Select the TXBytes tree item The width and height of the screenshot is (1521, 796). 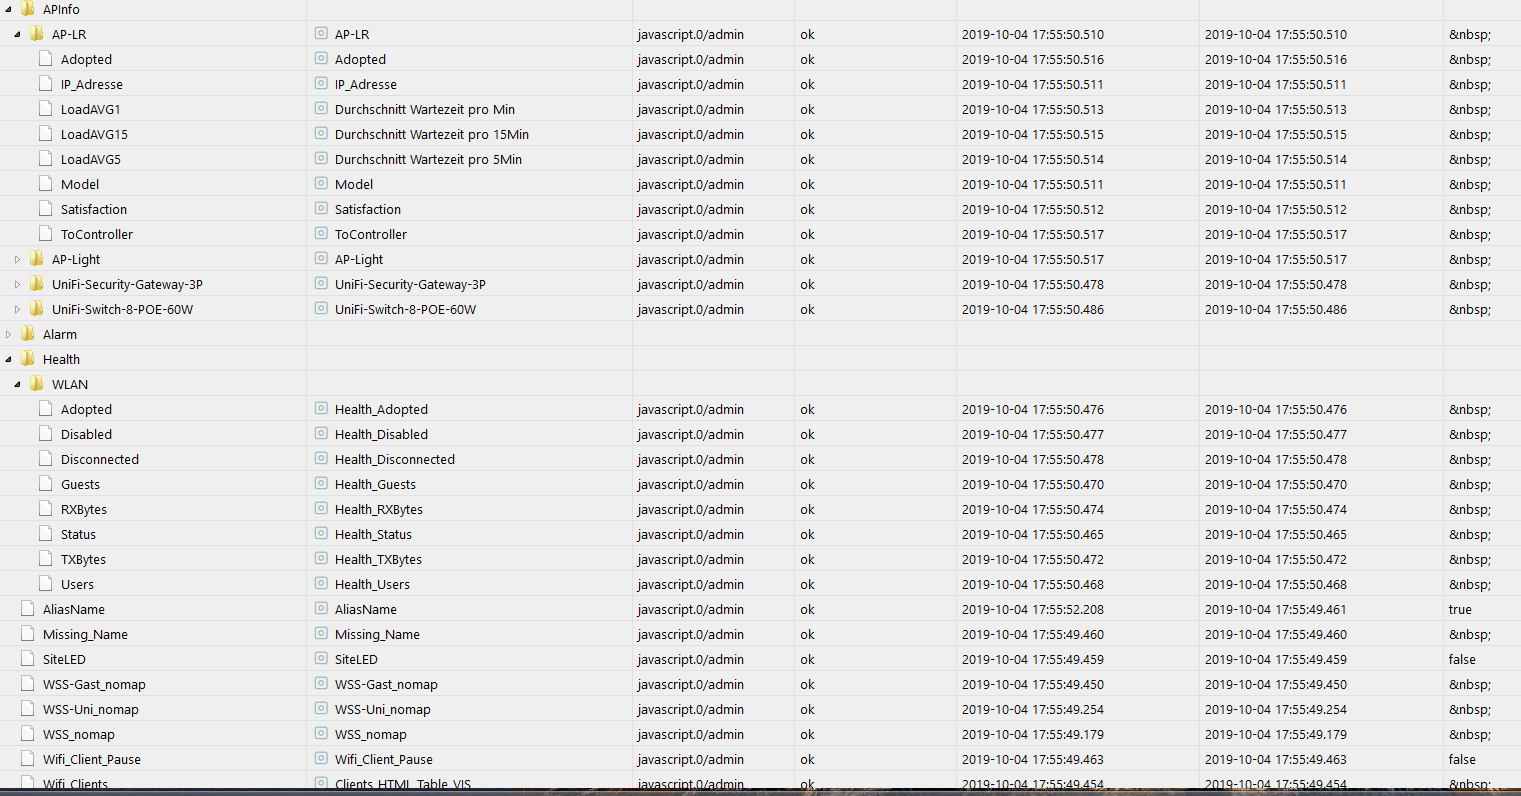(83, 559)
